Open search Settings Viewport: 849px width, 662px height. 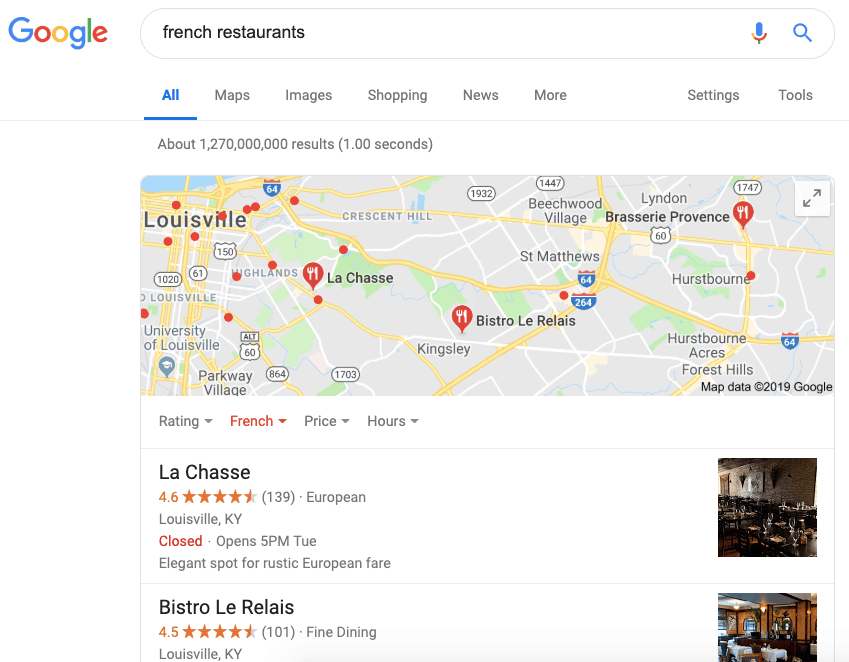[x=713, y=95]
